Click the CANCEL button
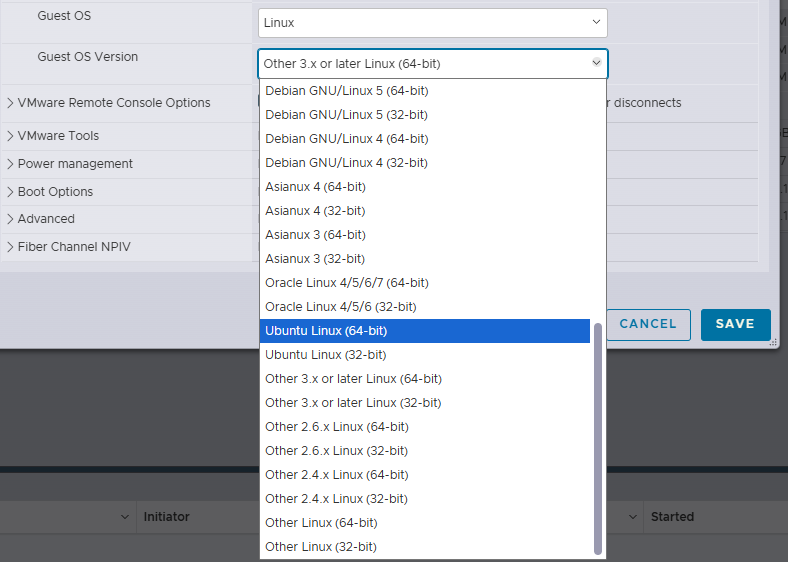Image resolution: width=788 pixels, height=562 pixels. [648, 325]
